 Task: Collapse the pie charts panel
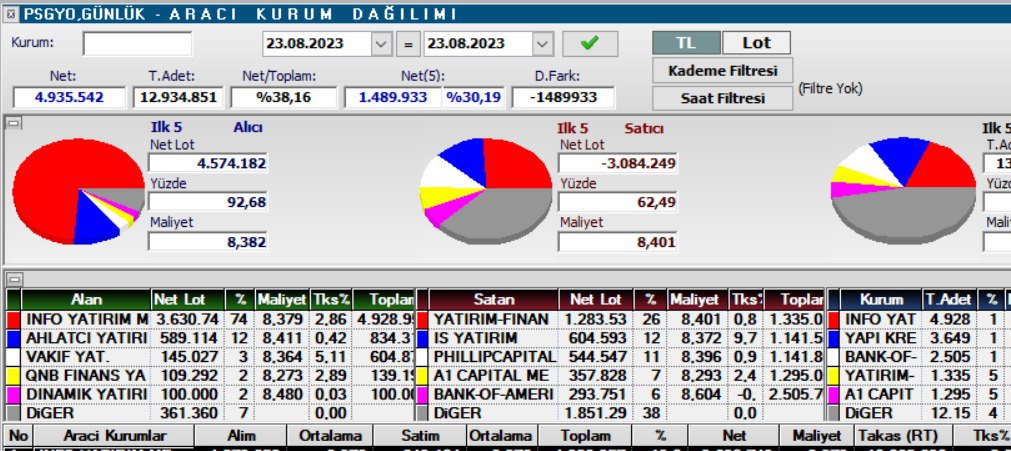13,123
